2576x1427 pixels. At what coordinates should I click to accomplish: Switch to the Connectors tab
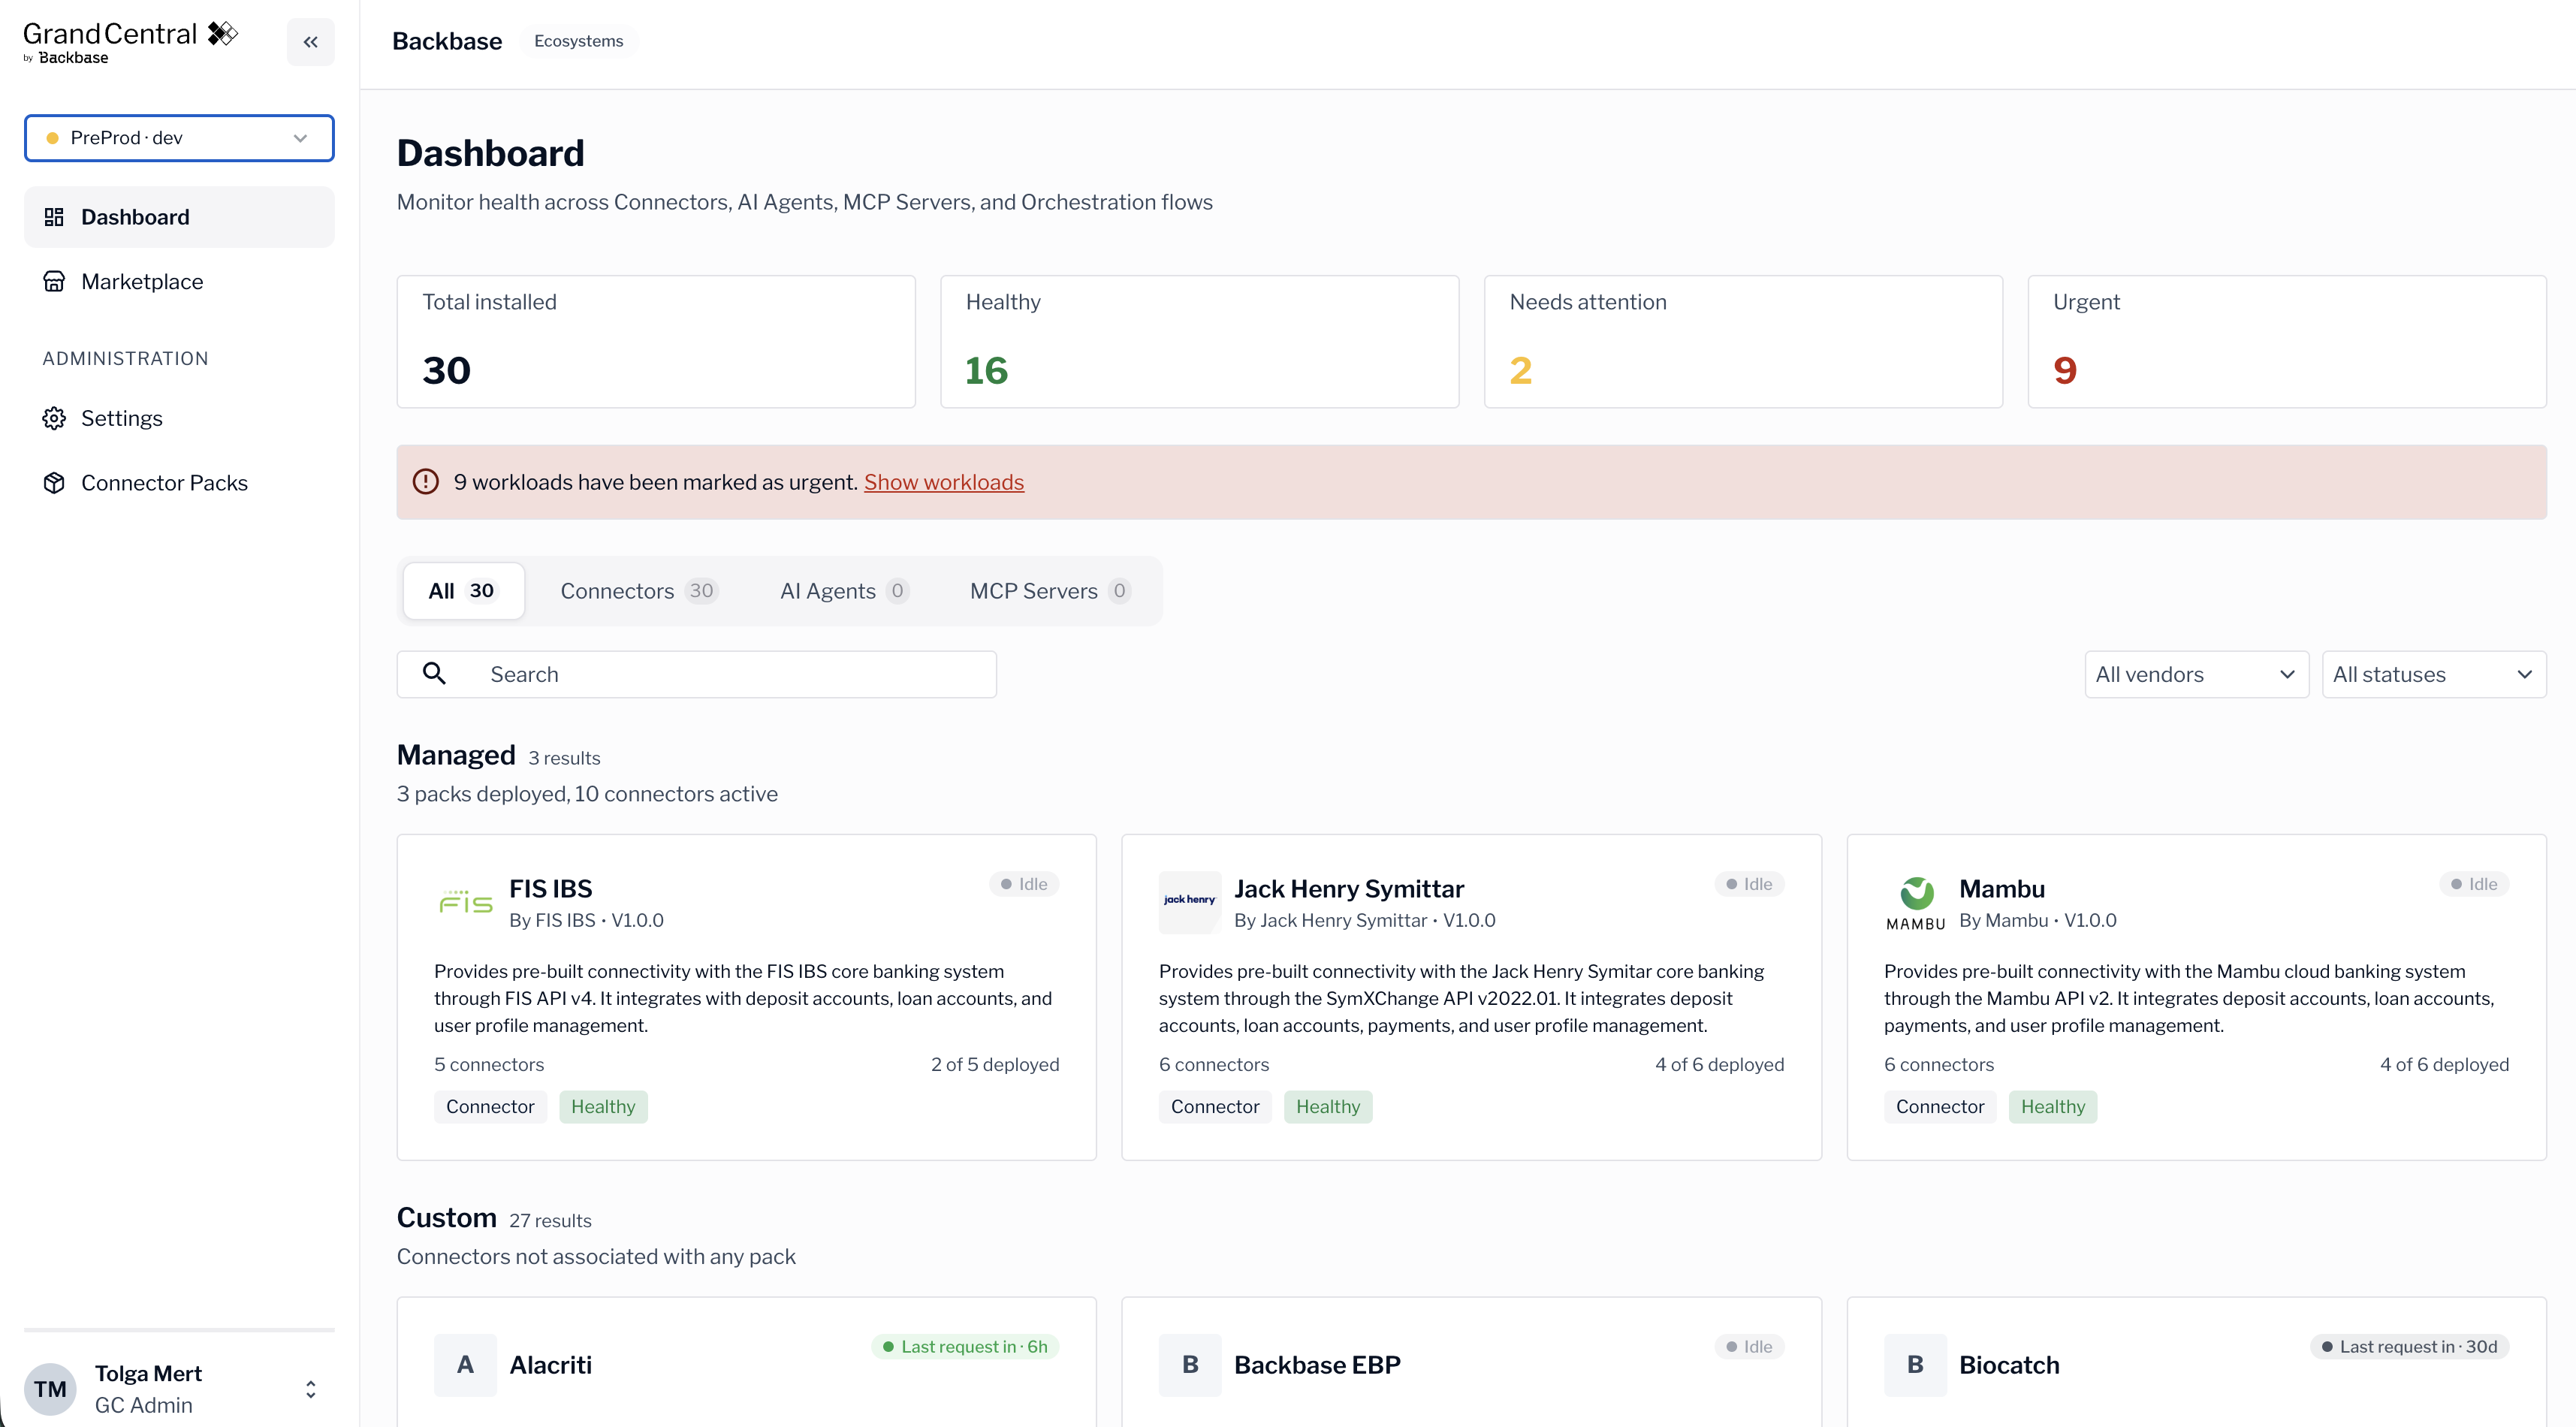tap(639, 591)
